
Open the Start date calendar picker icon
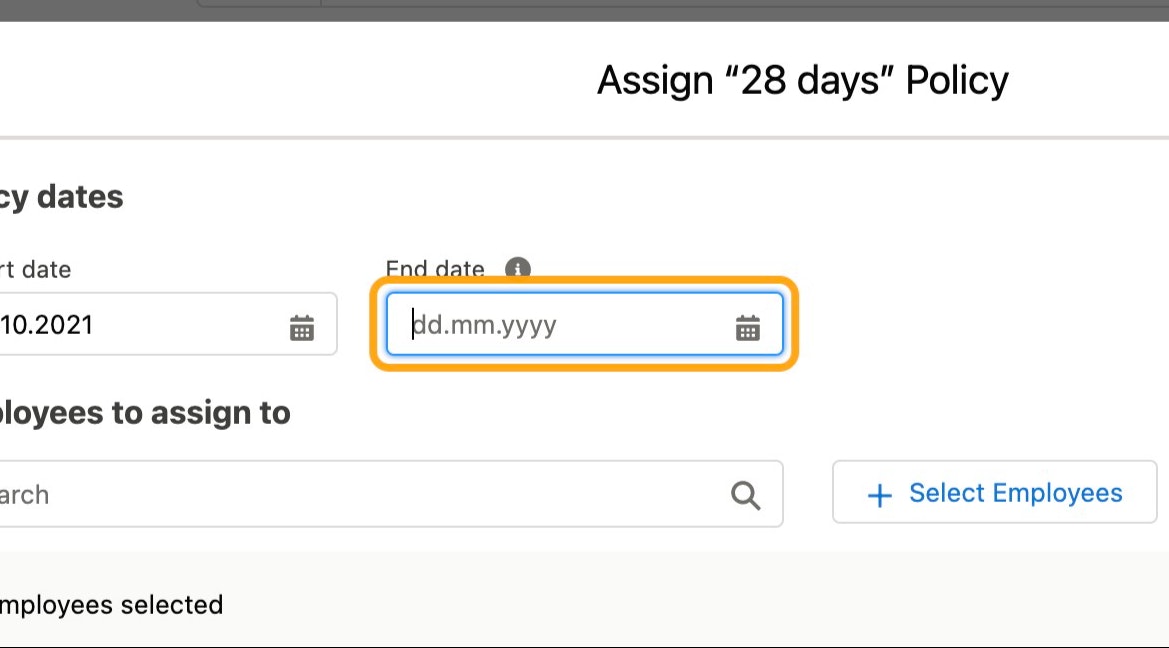click(302, 327)
